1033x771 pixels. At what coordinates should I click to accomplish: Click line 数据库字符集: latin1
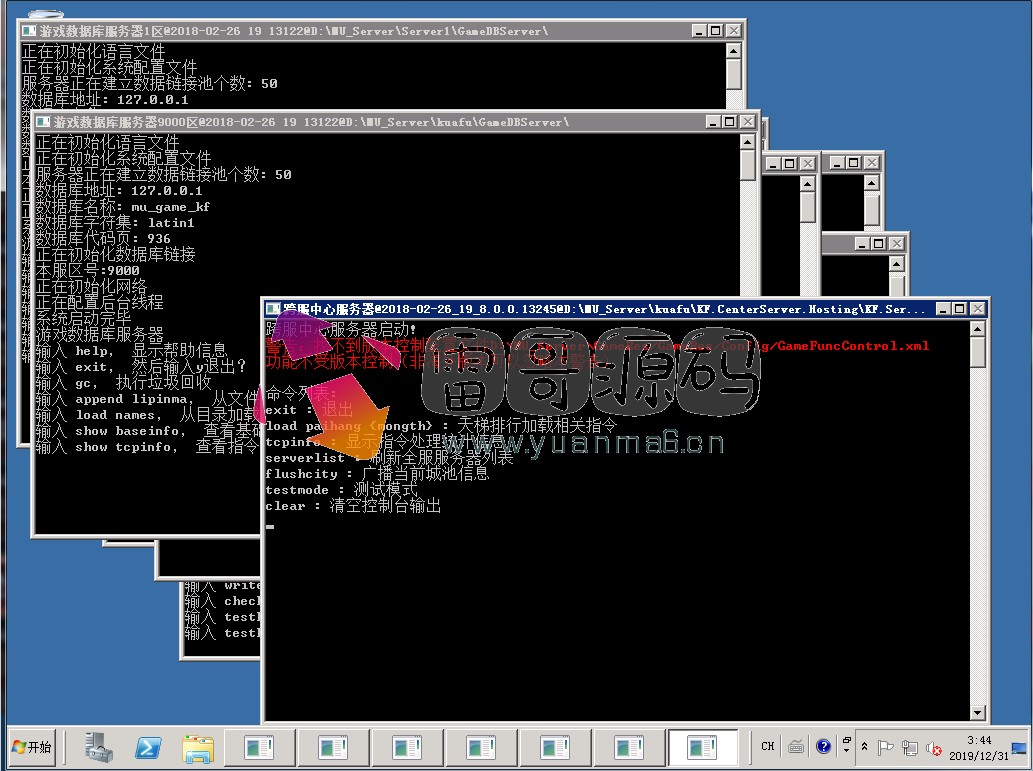115,223
